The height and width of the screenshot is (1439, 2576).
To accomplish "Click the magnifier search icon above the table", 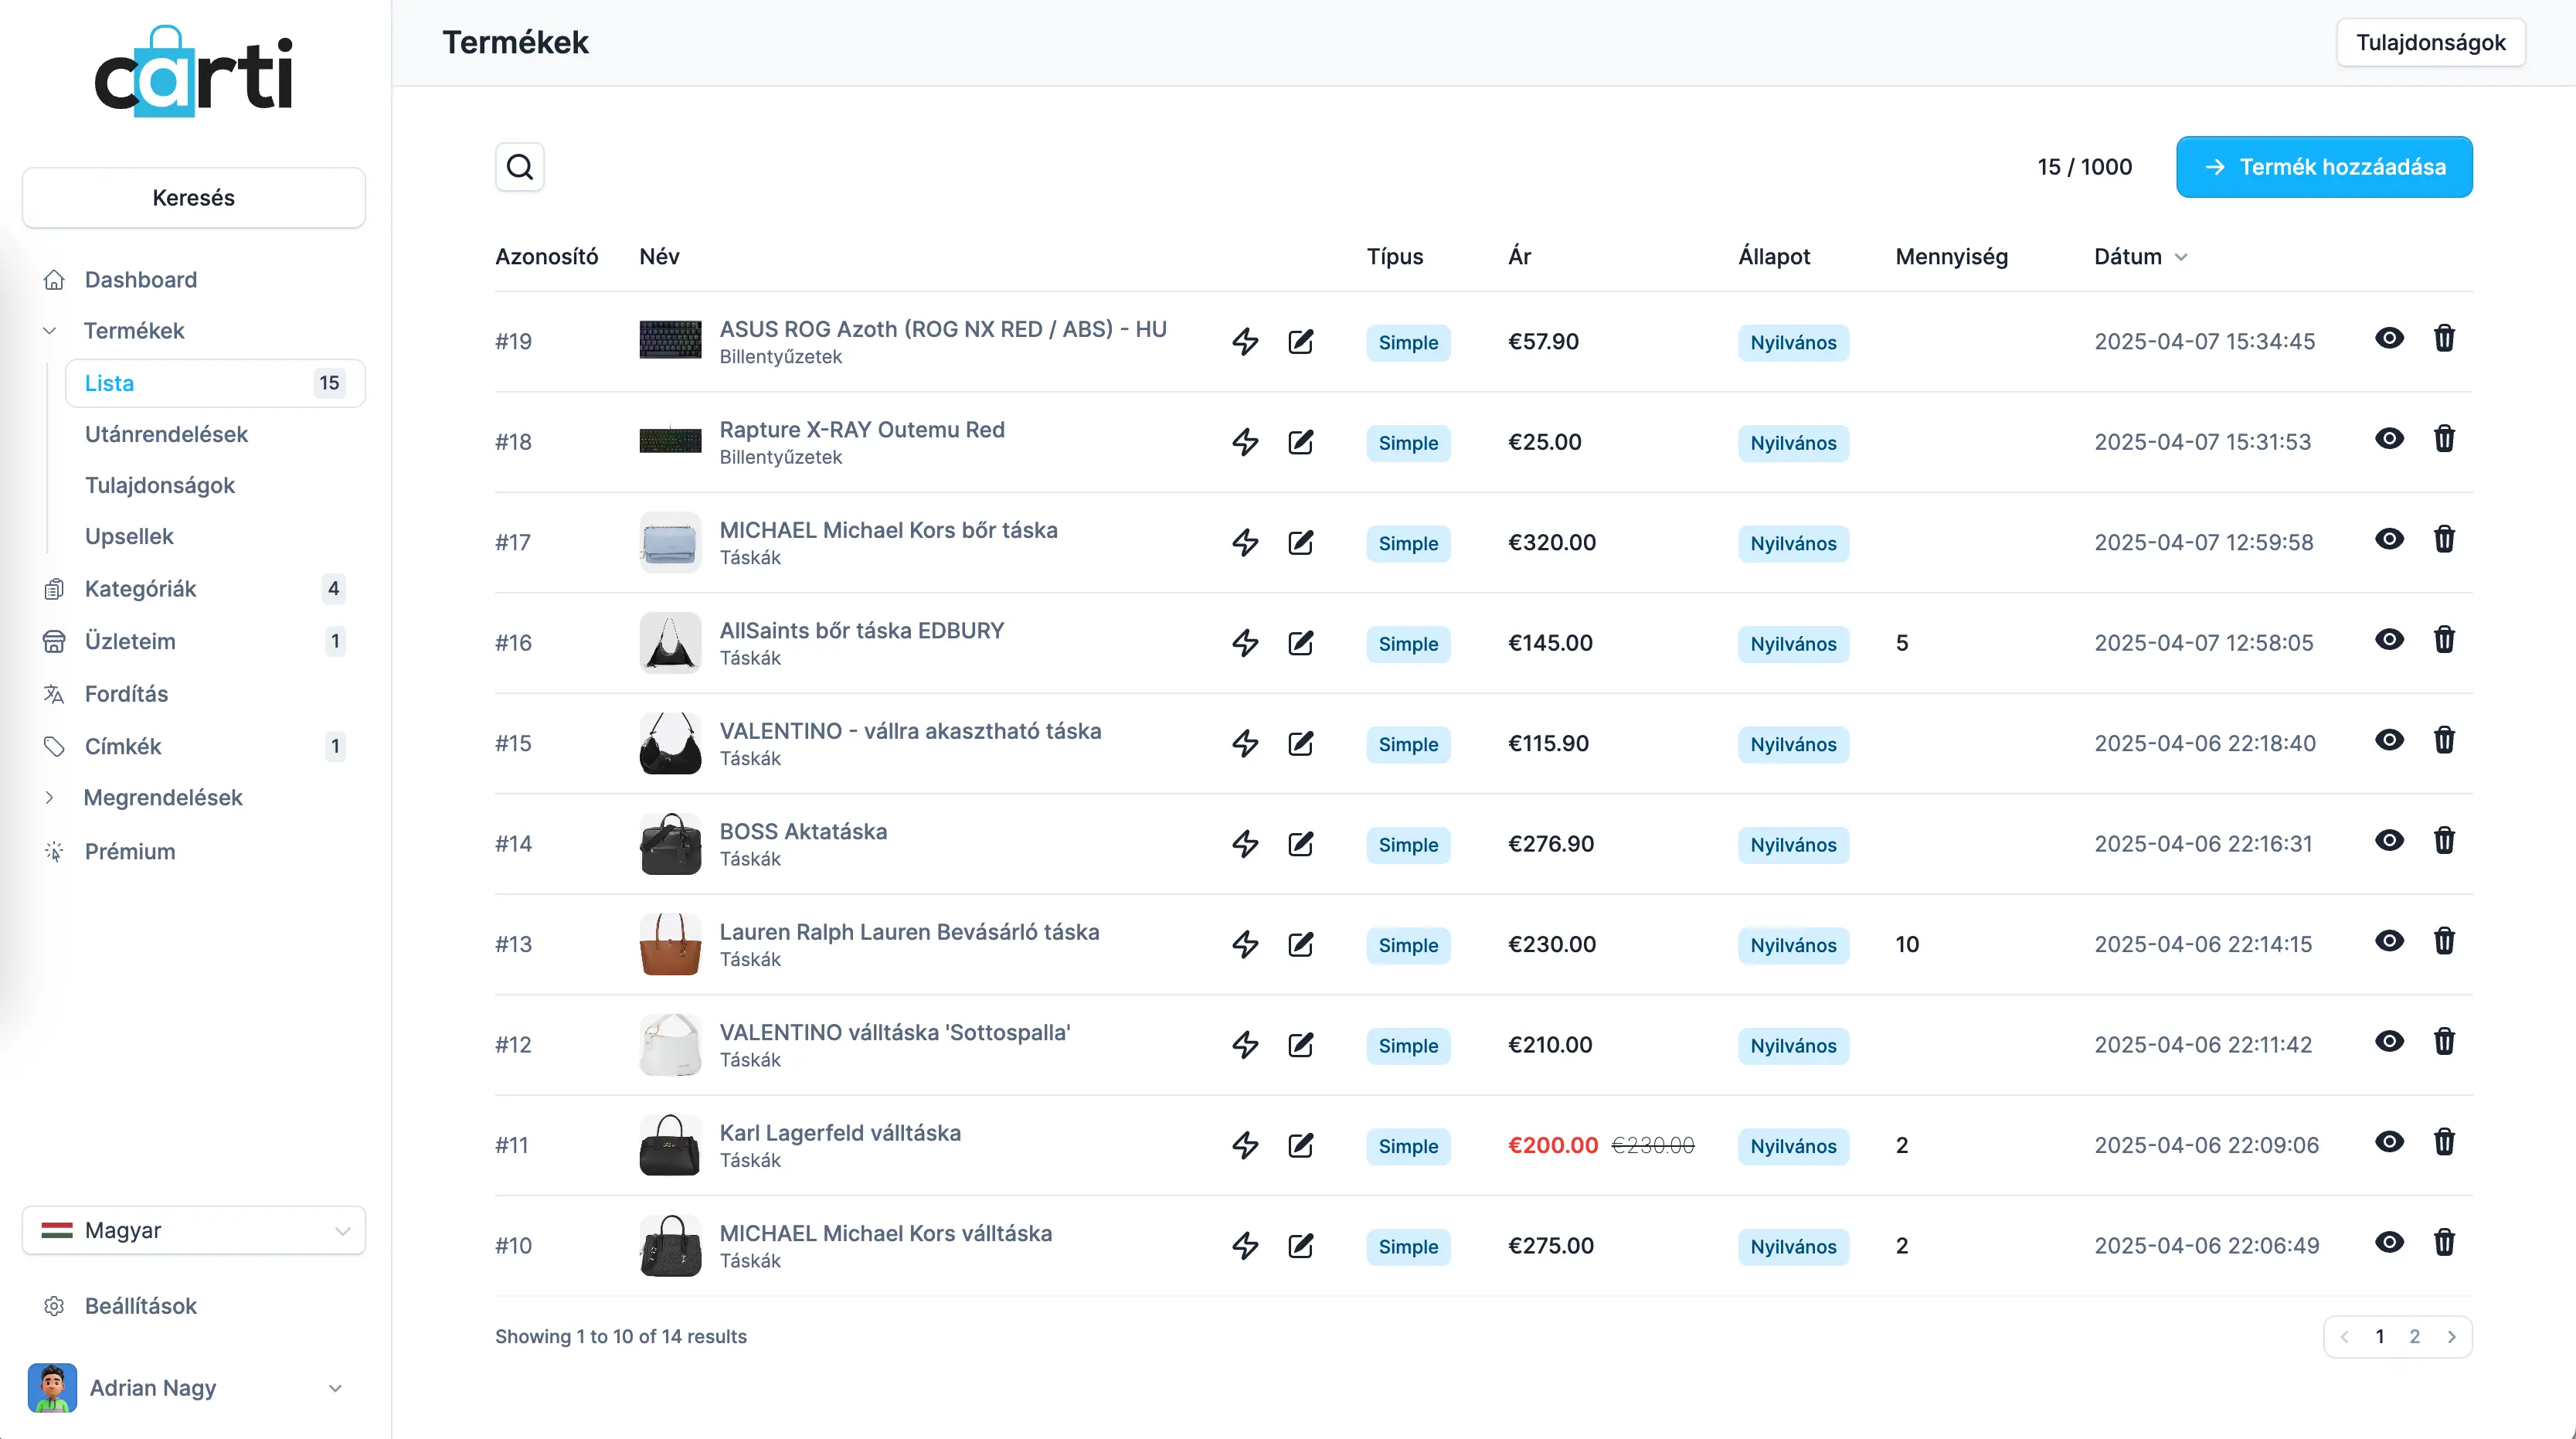I will (x=520, y=167).
